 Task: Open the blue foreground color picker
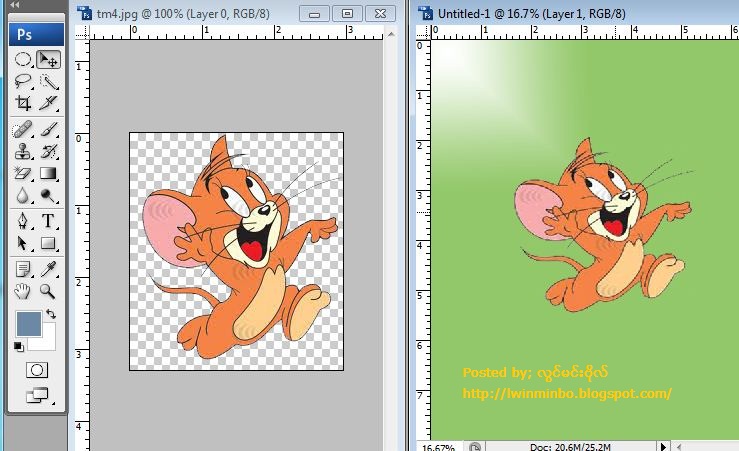29,324
